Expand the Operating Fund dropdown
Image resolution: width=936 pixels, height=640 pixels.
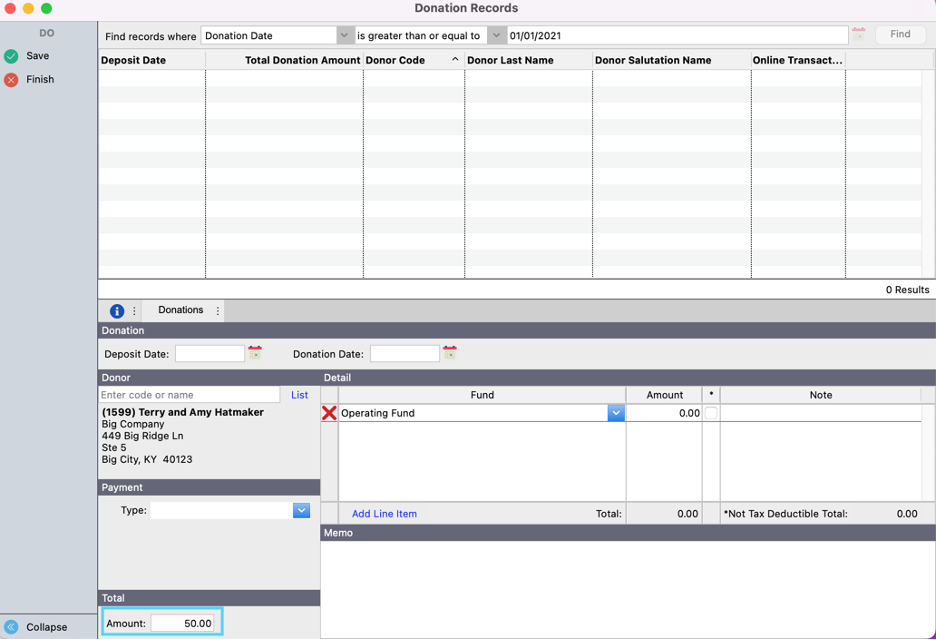[616, 413]
